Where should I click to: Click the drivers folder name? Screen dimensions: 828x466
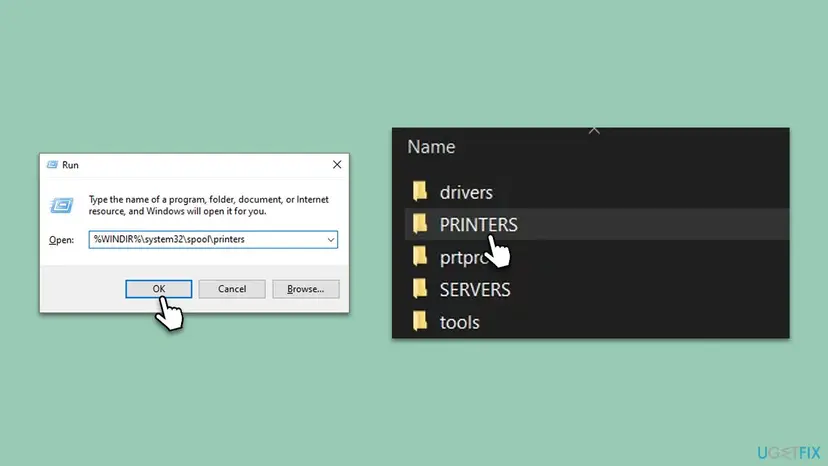466,192
